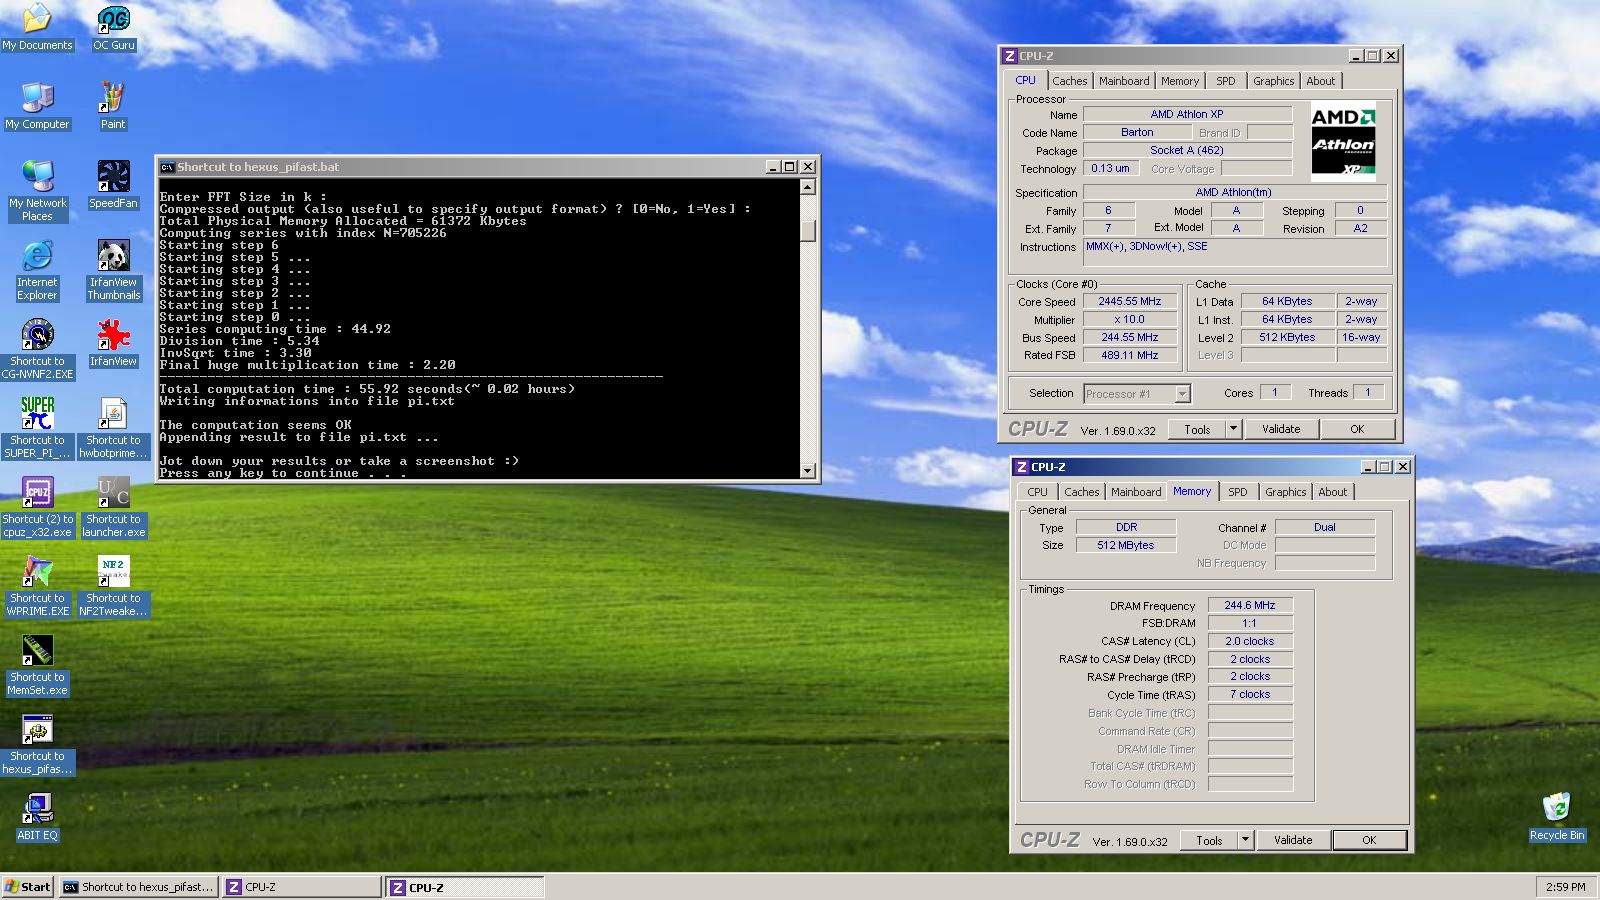Open SPD tab in upper CPU-Z
The image size is (1600, 900).
[1226, 81]
